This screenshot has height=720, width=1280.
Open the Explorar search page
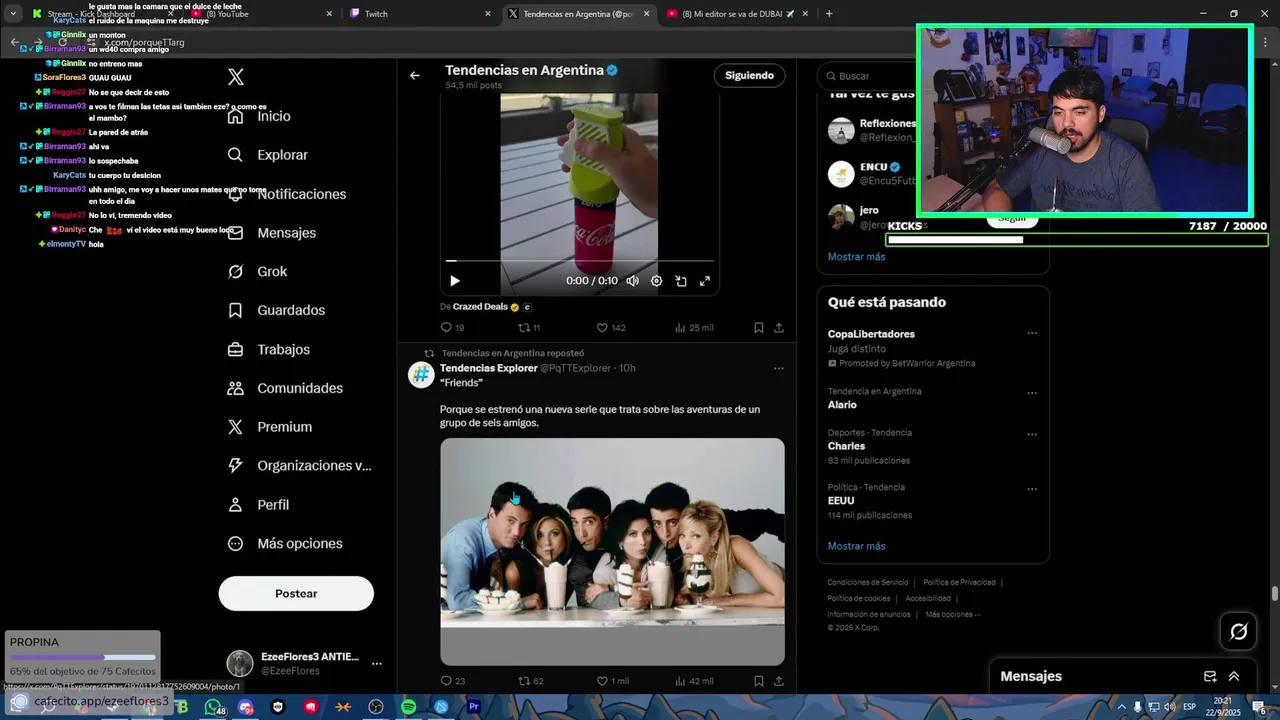[268, 155]
